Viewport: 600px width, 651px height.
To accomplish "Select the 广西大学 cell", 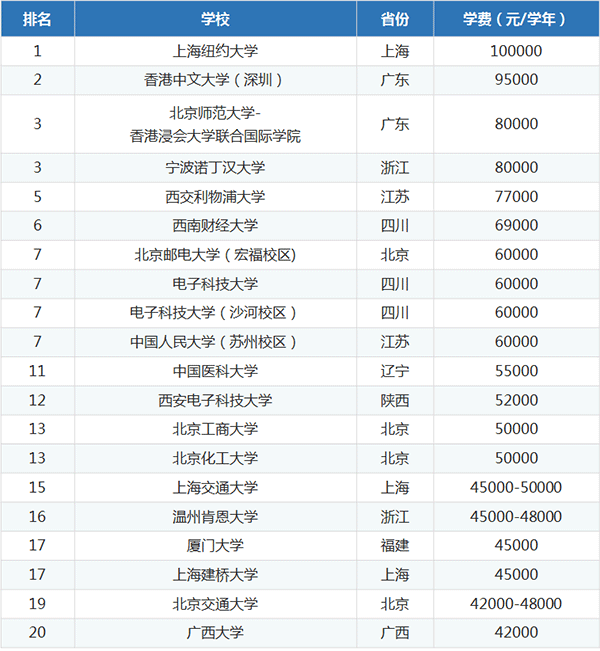I will tap(215, 632).
